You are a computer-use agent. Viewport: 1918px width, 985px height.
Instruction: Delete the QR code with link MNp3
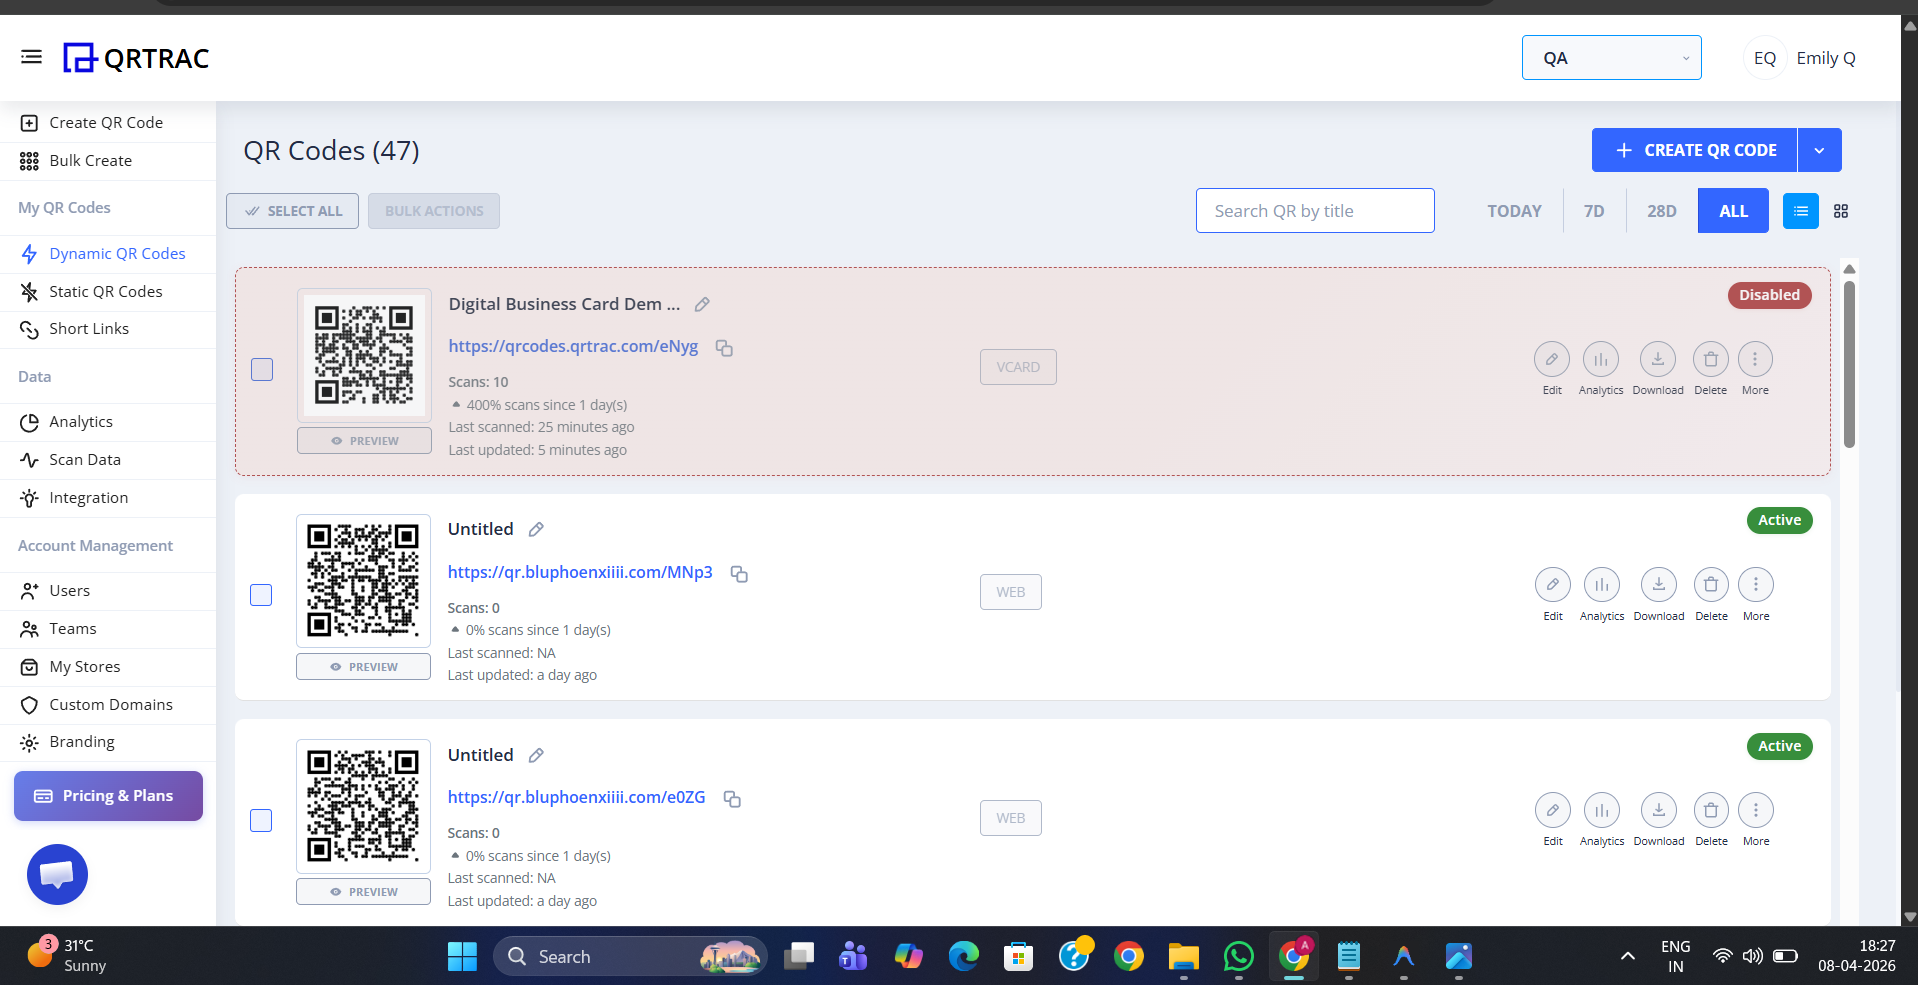pos(1710,585)
